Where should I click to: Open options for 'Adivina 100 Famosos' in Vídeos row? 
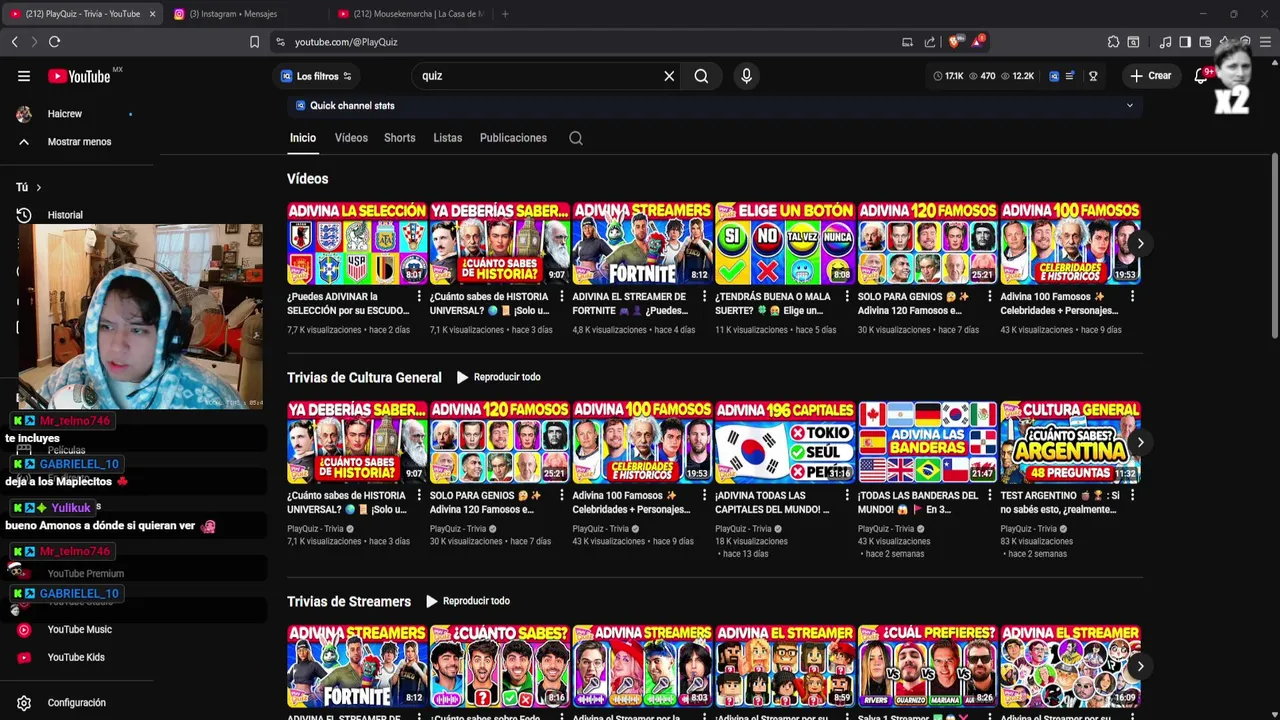click(1132, 297)
